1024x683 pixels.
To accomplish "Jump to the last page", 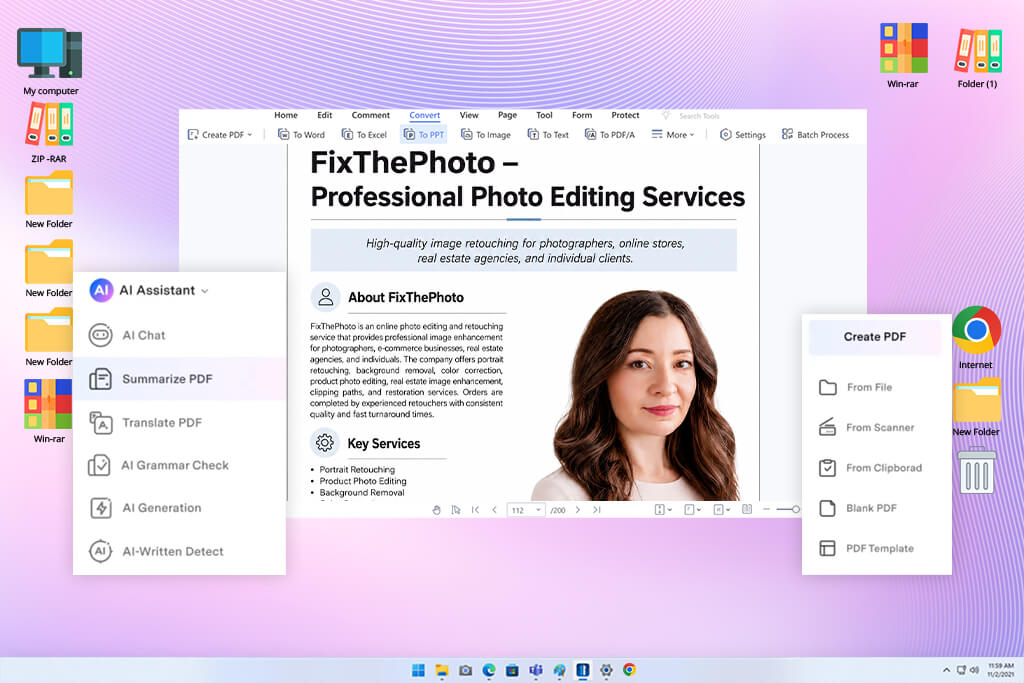I will pos(596,510).
